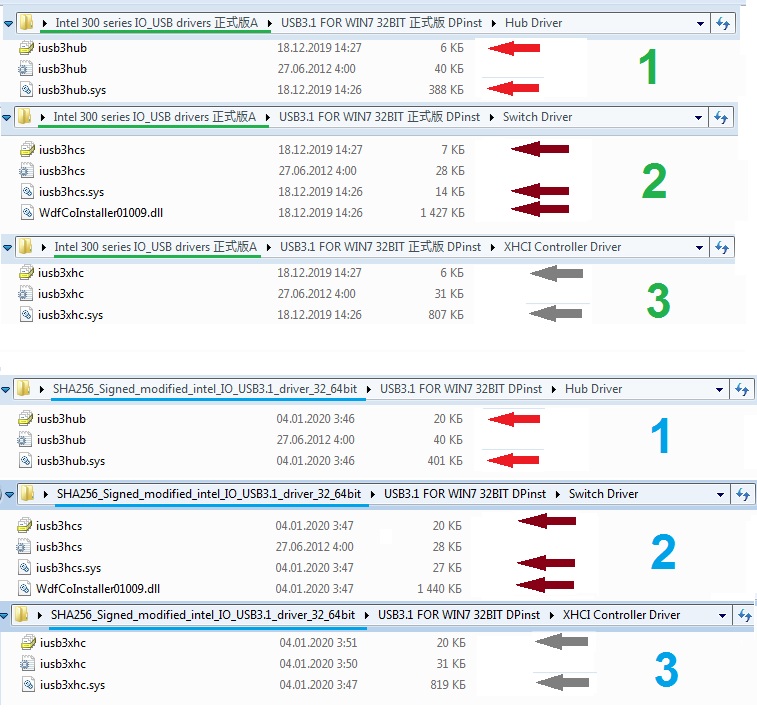Click refresh button in SHA256 Switch Driver address bar
This screenshot has height=713, width=757.
(743, 494)
